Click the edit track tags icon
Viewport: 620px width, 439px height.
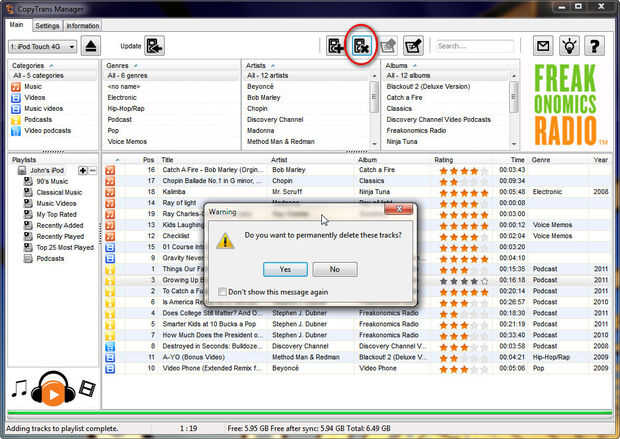click(413, 46)
